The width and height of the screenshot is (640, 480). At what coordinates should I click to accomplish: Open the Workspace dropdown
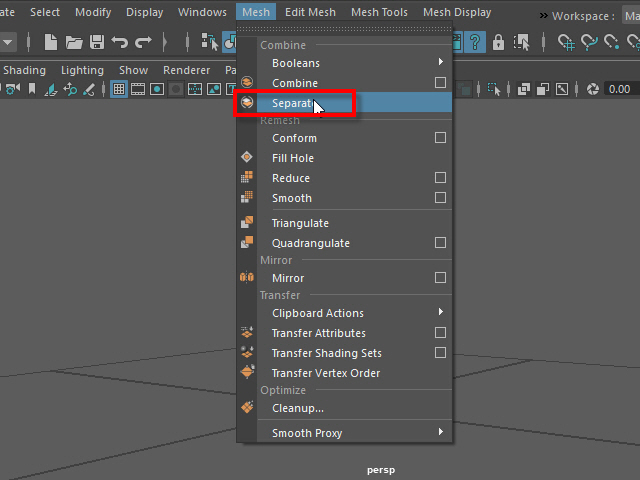628,17
